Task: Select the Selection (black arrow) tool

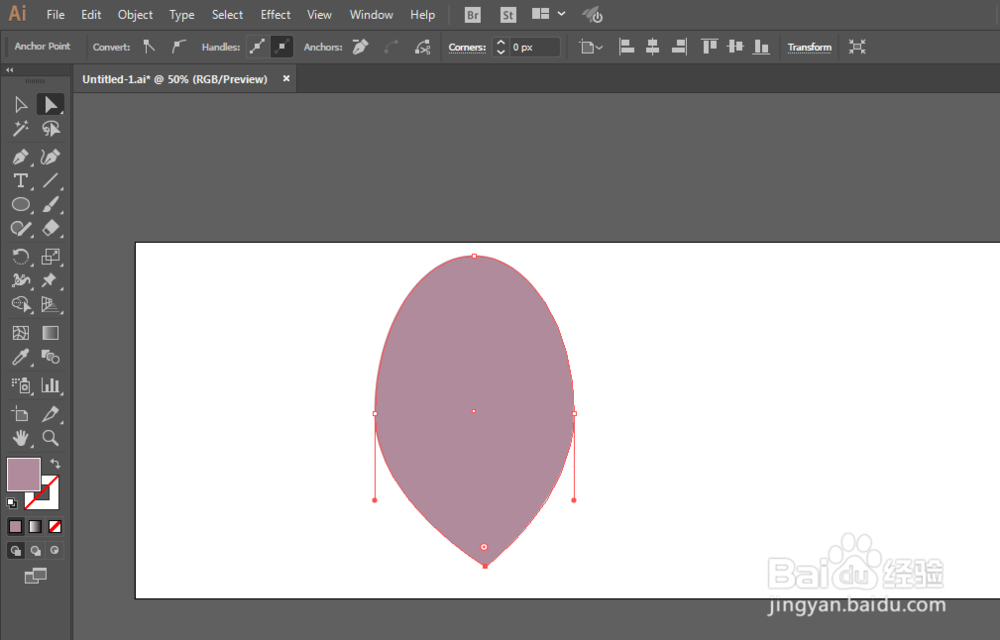Action: [20, 105]
